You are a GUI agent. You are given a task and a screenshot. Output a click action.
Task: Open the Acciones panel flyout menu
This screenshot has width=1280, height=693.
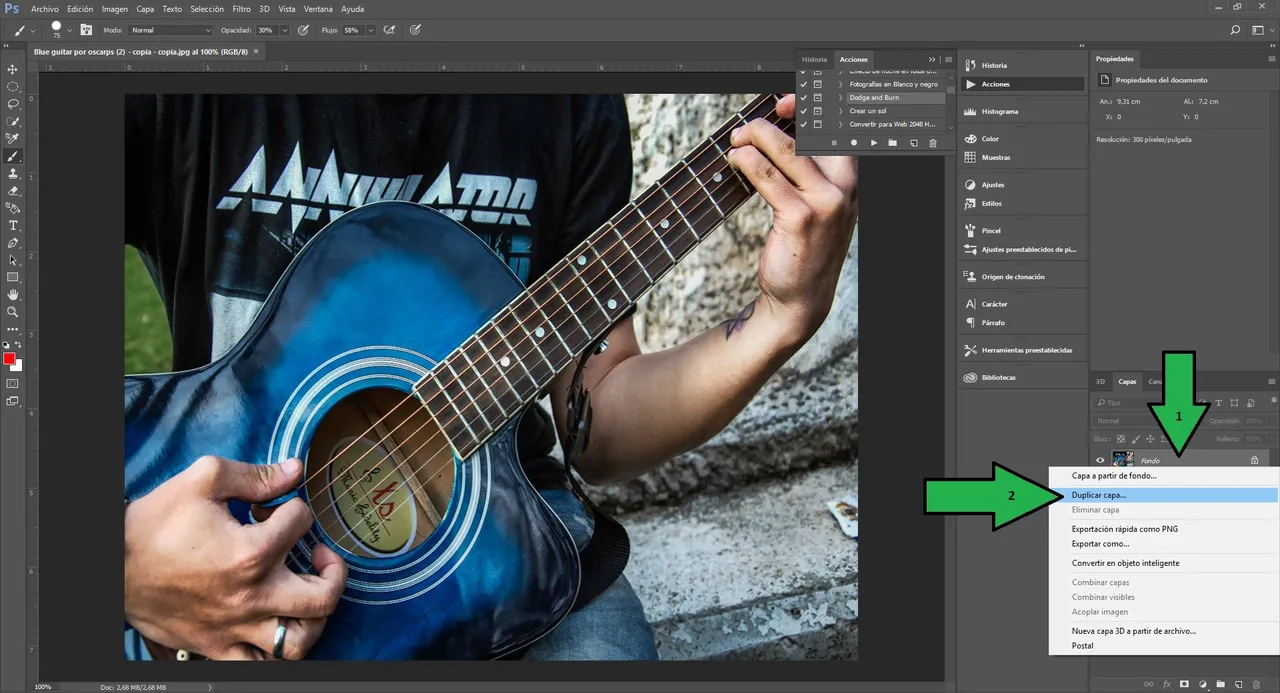(948, 60)
